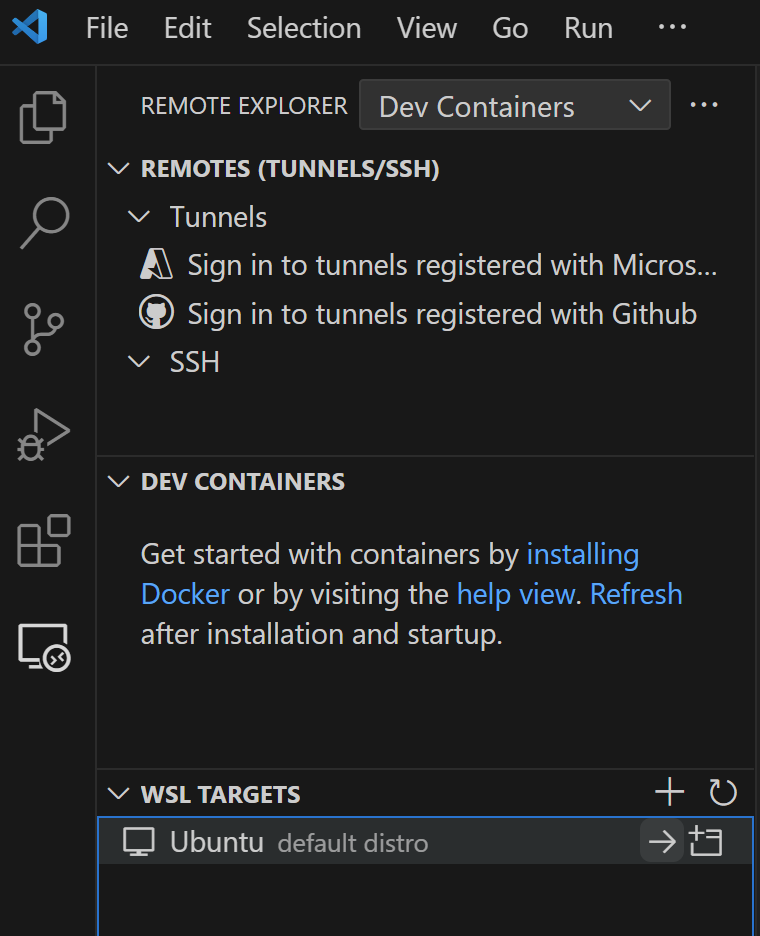Collapse the Dev Containers section
760x936 pixels.
tap(118, 481)
